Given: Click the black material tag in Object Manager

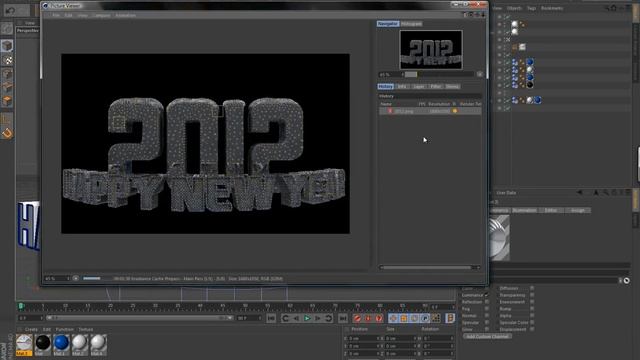Looking at the screenshot, I should click(x=530, y=85).
